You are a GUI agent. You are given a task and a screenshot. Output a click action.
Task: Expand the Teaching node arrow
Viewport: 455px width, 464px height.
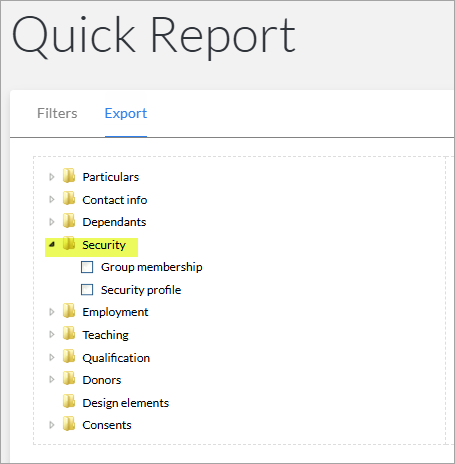(x=52, y=334)
